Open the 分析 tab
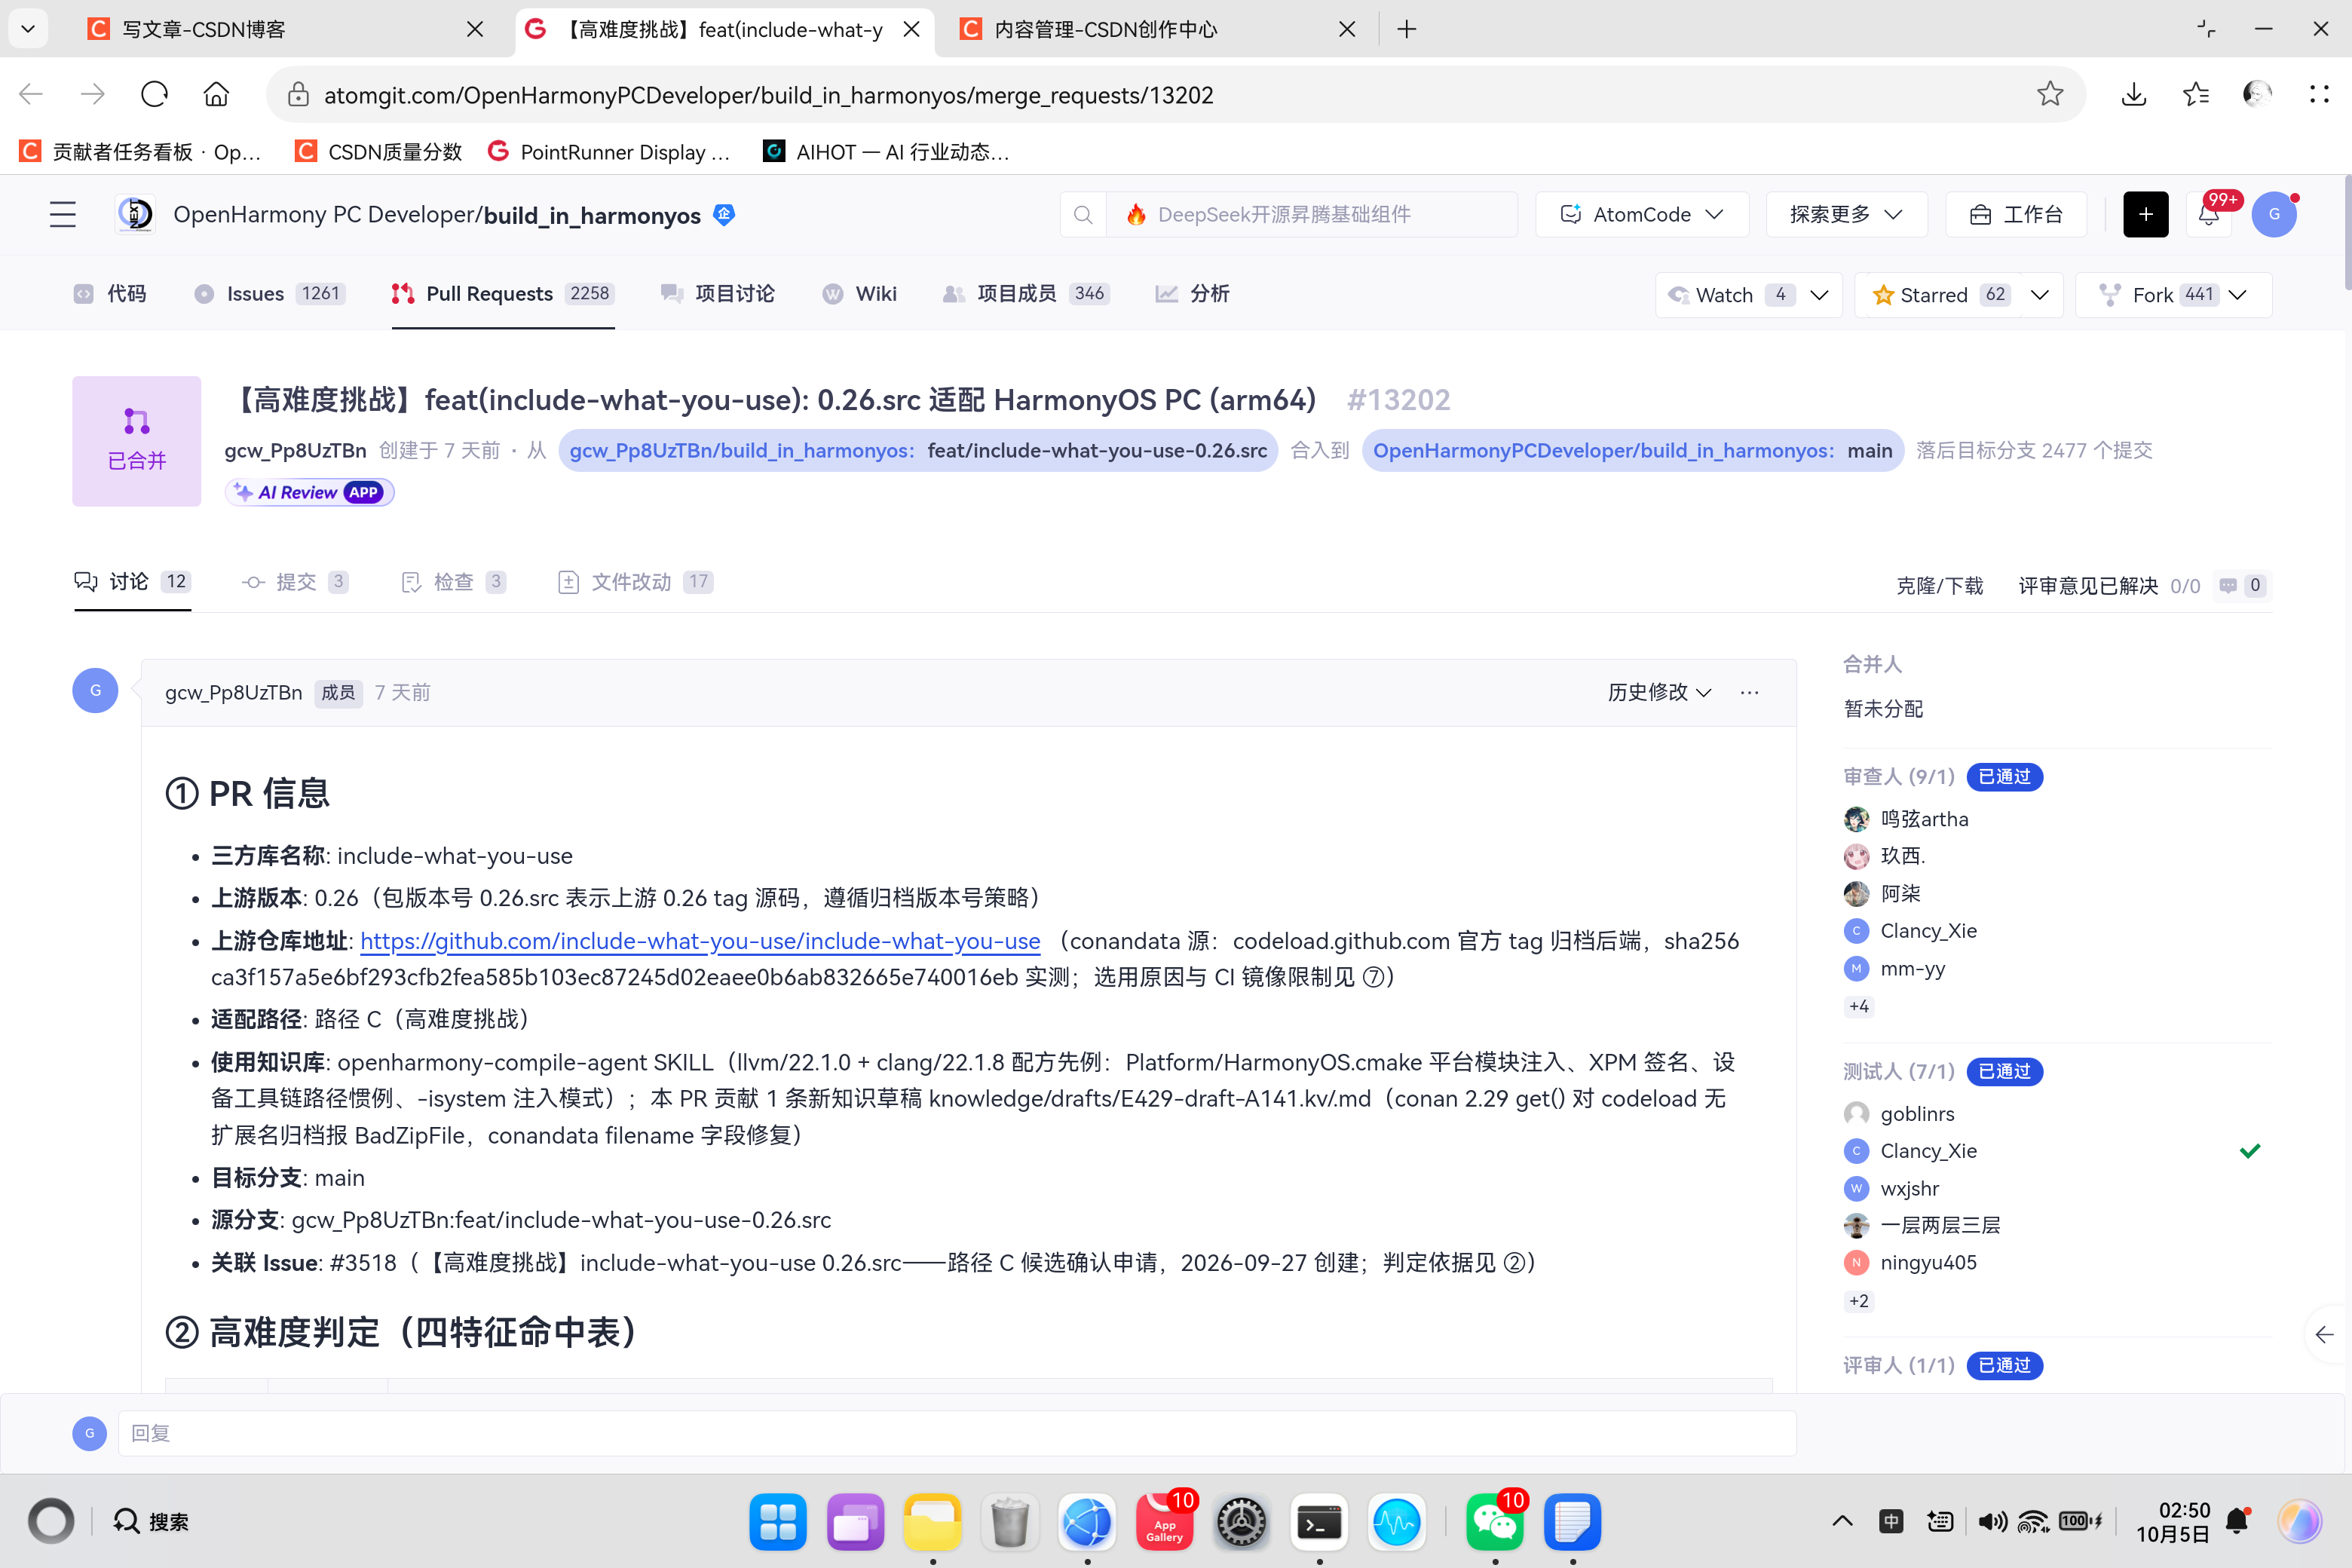This screenshot has width=2352, height=1568. [x=1193, y=294]
